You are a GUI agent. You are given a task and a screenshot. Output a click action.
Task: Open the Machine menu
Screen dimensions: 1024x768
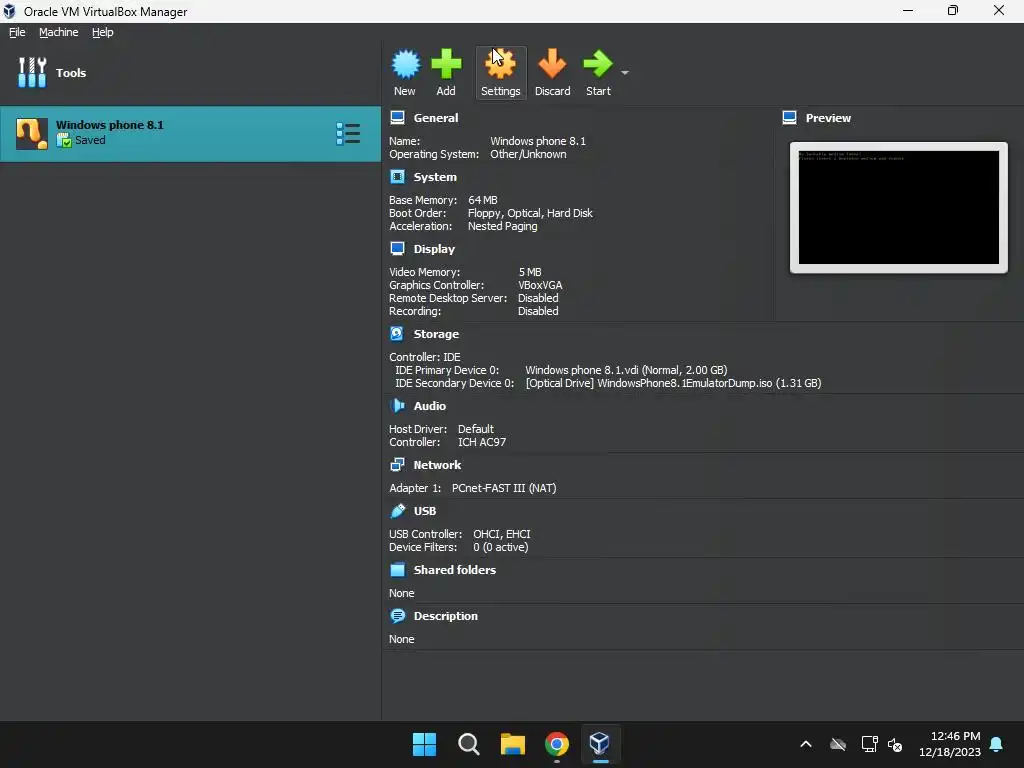(x=58, y=32)
